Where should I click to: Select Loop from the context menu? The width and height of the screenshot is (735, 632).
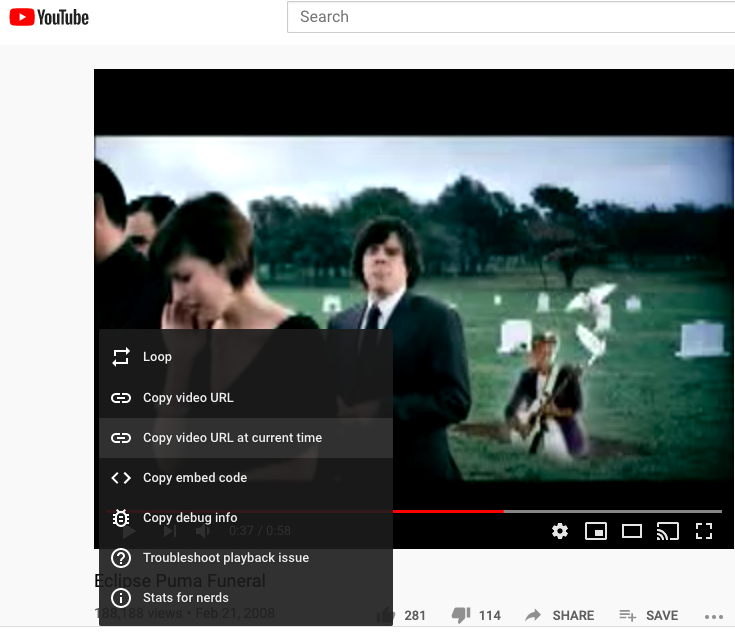coord(246,357)
